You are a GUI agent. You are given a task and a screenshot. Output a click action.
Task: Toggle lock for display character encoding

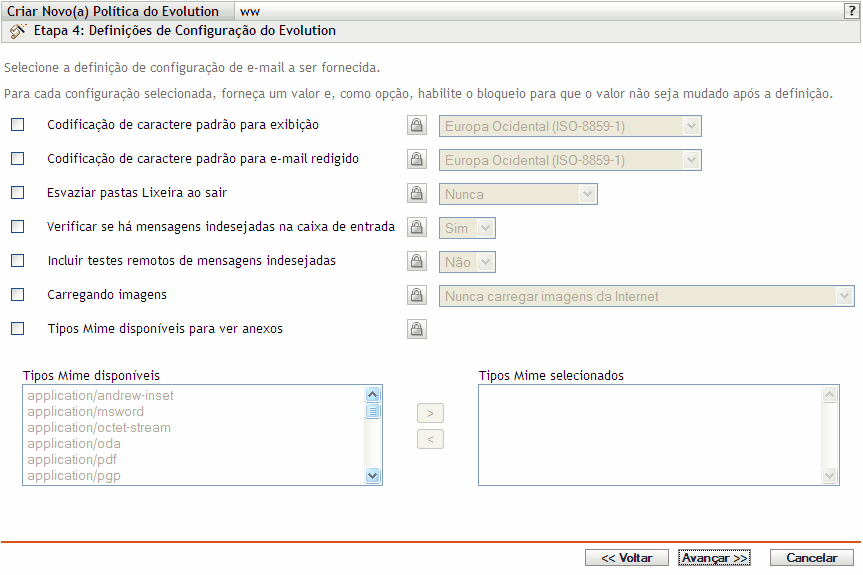point(417,125)
